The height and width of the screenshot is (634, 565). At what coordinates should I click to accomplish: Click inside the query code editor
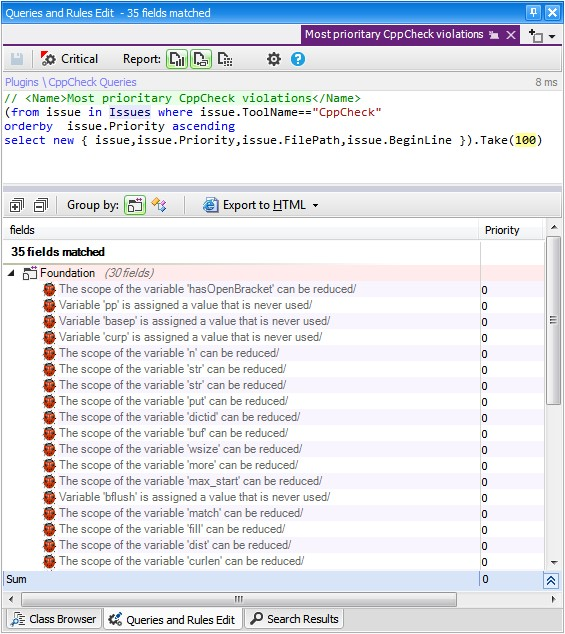point(282,137)
